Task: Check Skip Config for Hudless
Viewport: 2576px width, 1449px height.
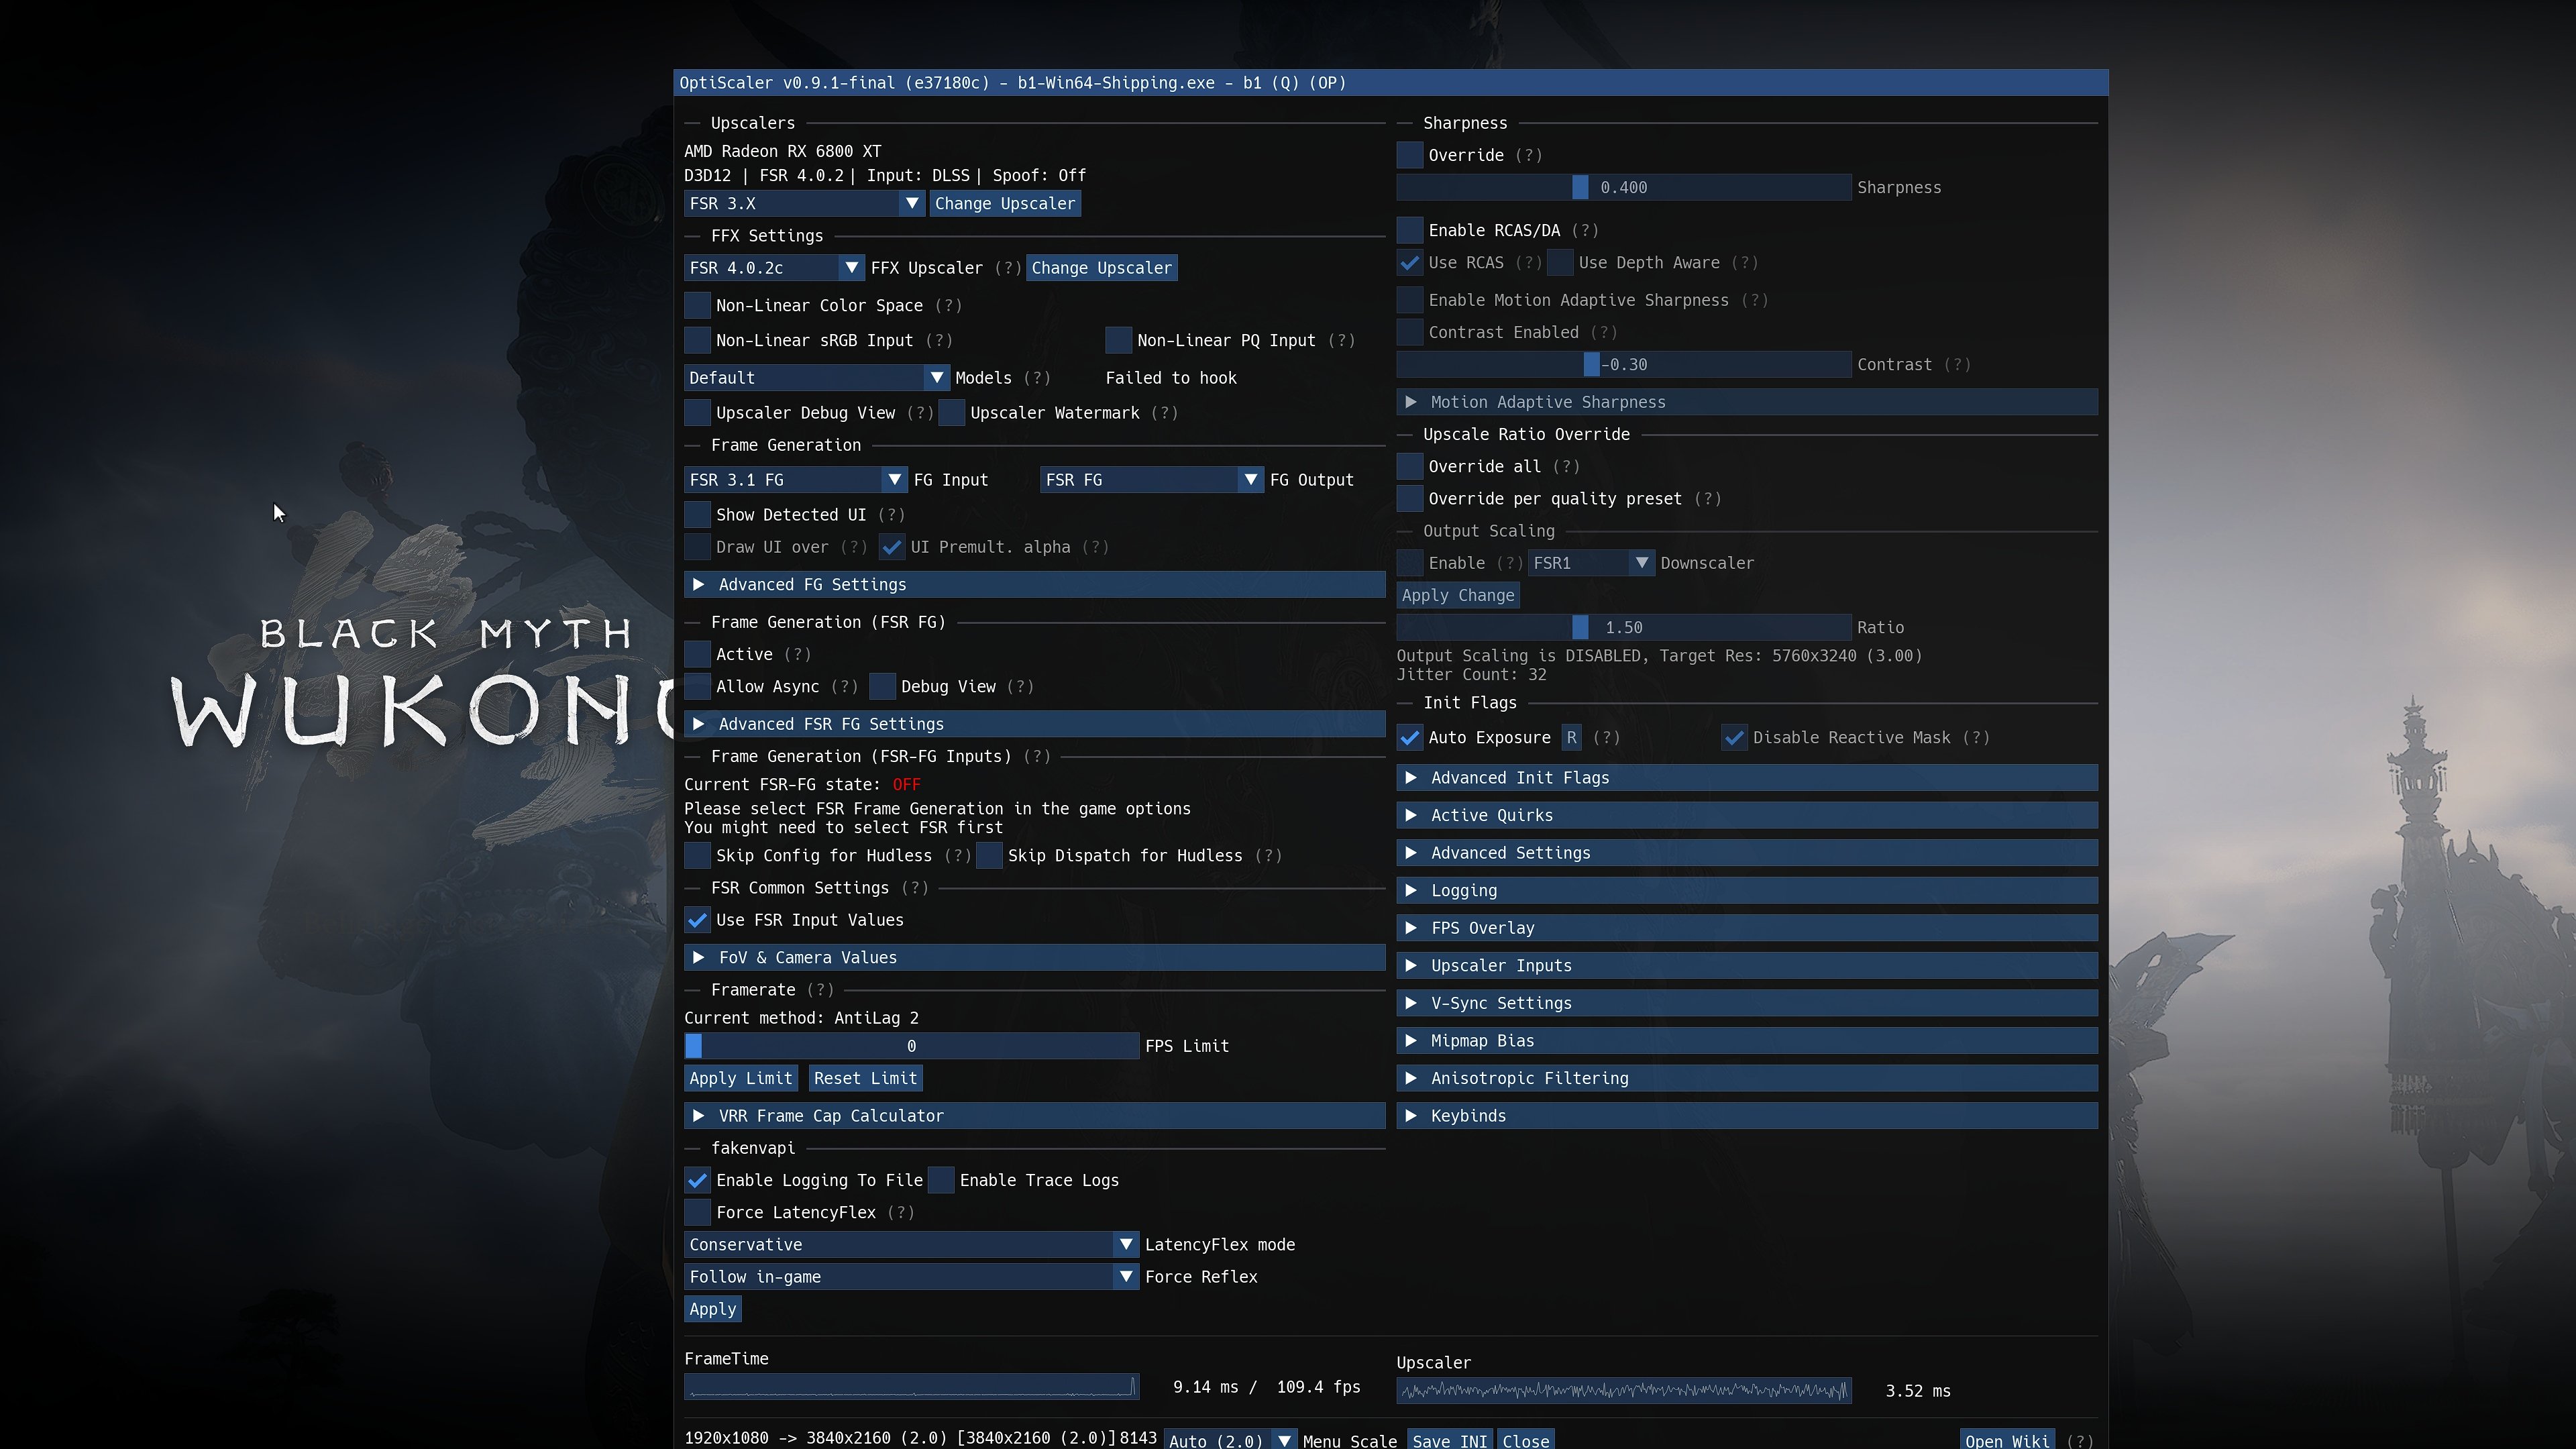Action: point(698,856)
